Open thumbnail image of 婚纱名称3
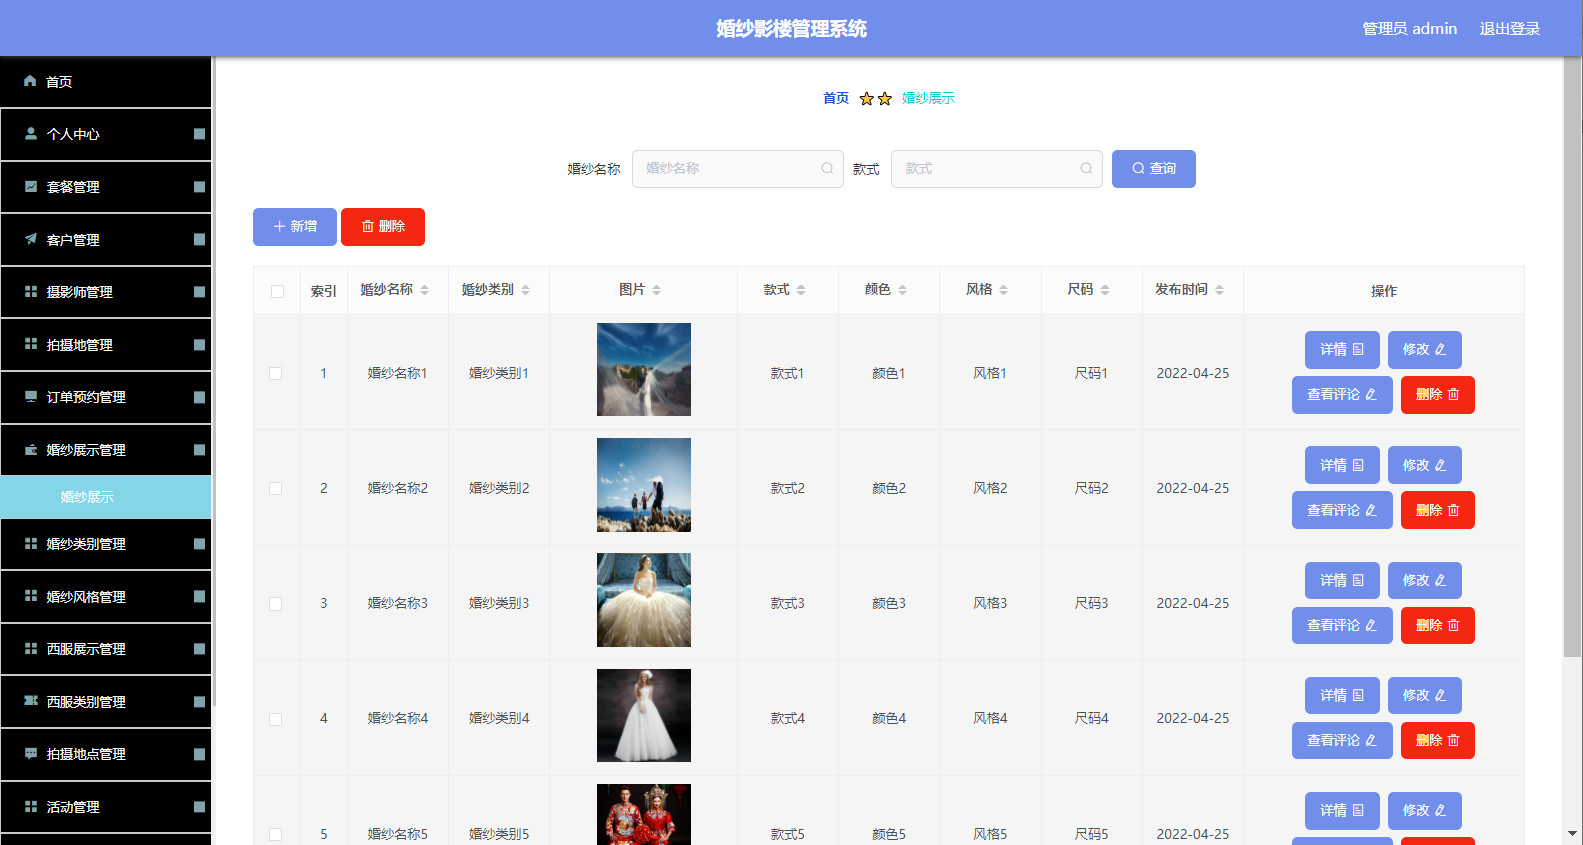1583x845 pixels. pos(644,600)
